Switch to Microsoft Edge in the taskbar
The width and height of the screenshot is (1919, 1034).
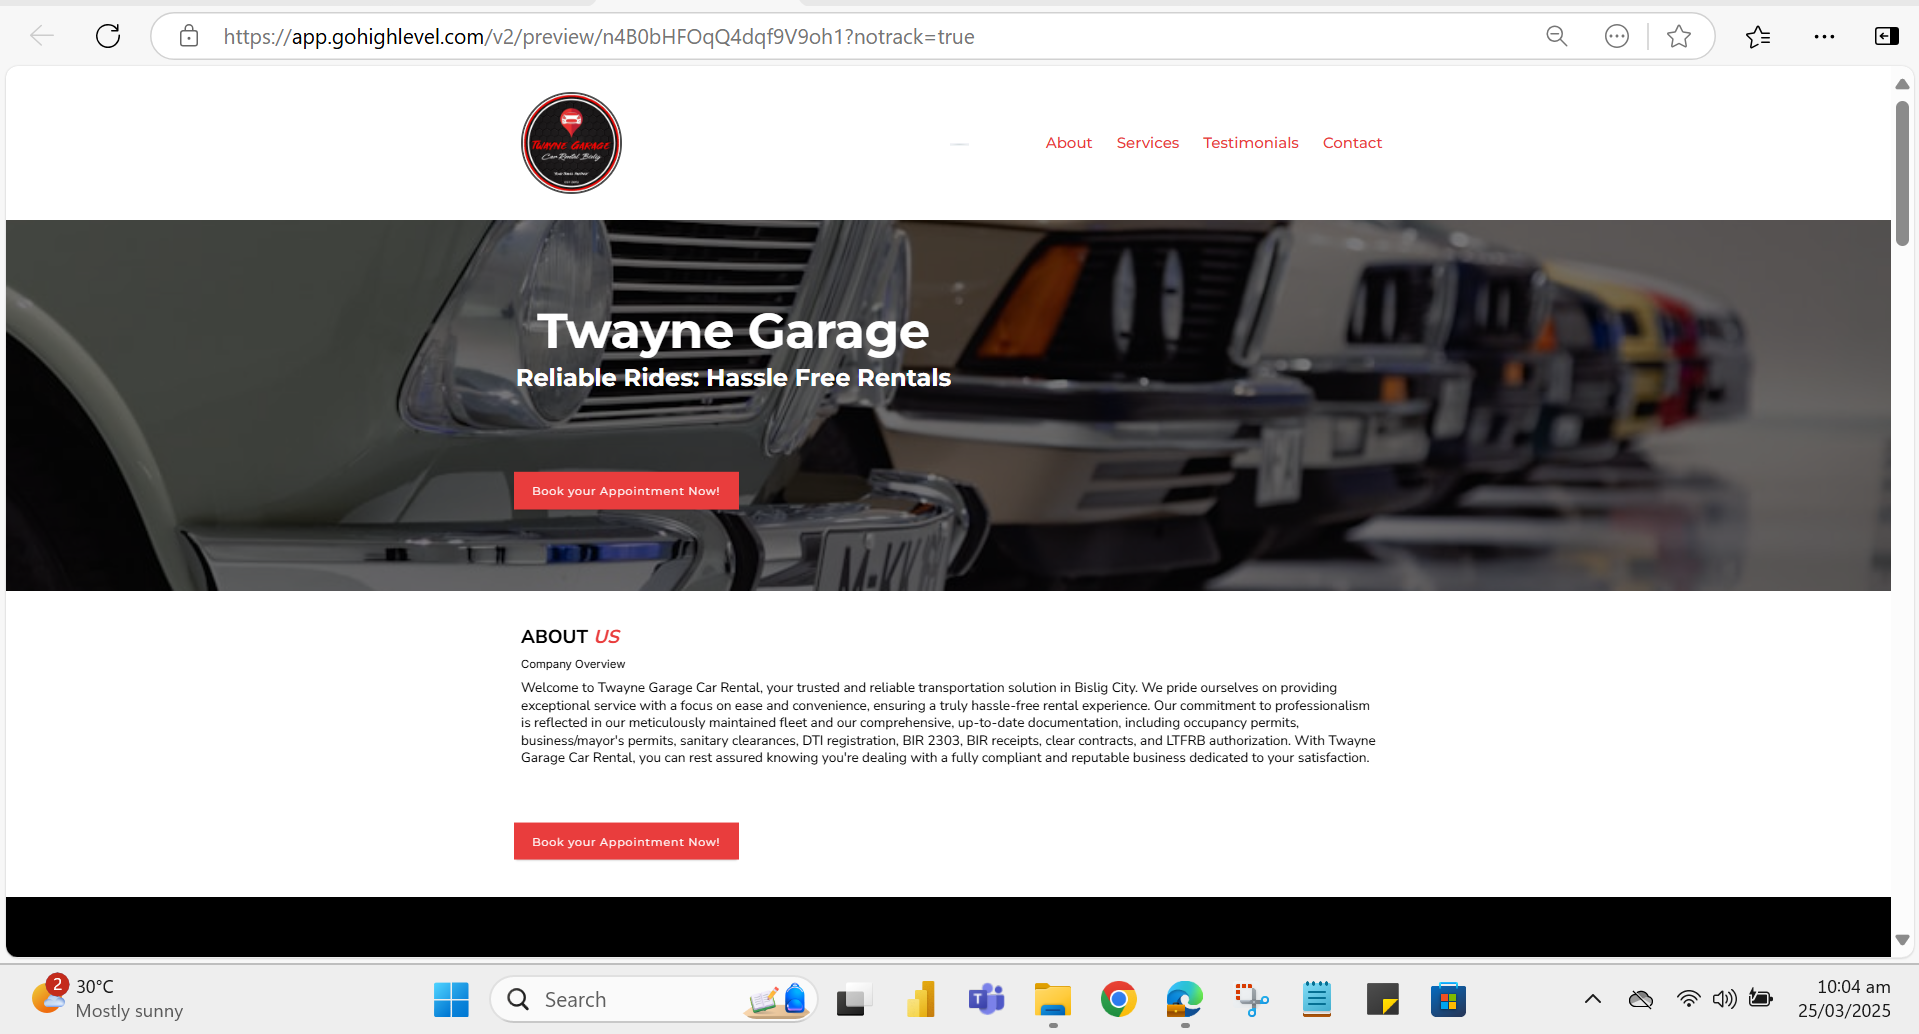click(x=1185, y=999)
